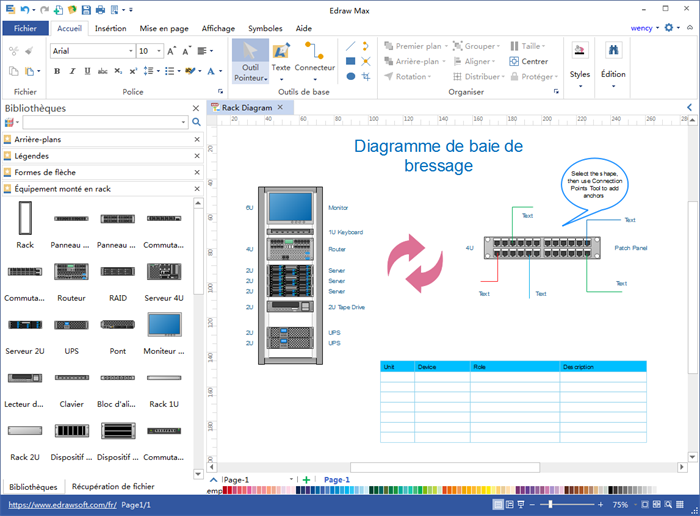Expand the Page-1 page list dropdown
This screenshot has width=700, height=516.
[x=292, y=480]
